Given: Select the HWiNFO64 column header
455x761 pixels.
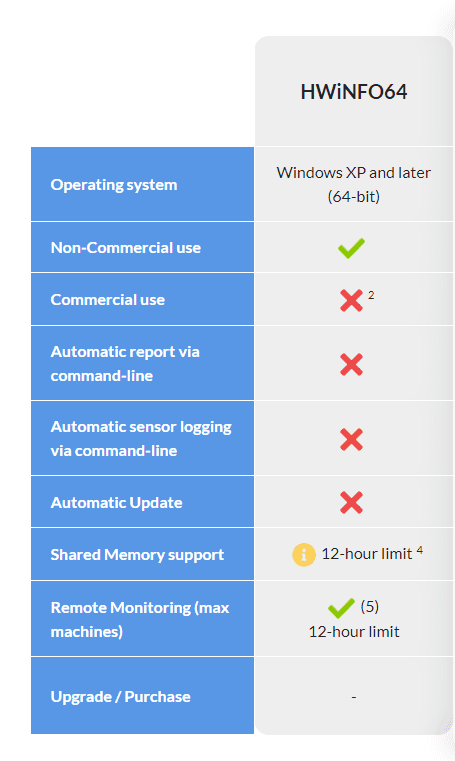Looking at the screenshot, I should coord(354,92).
